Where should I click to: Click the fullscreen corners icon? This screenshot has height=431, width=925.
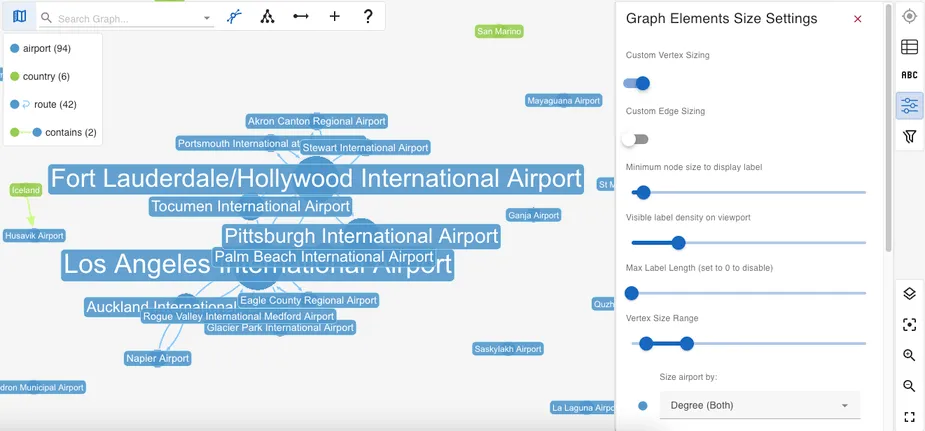(909, 417)
